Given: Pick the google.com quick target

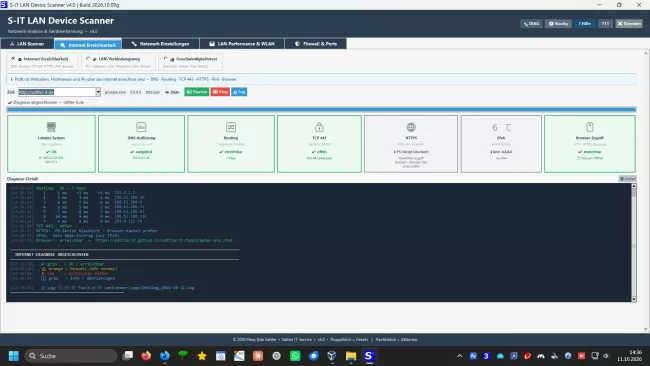Looking at the screenshot, I should tap(115, 92).
